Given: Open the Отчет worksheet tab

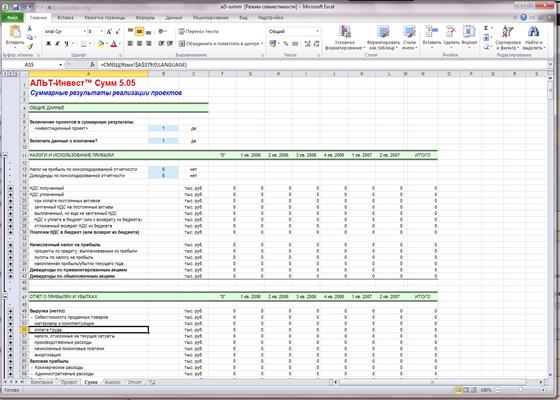Looking at the screenshot, I should pyautogui.click(x=135, y=382).
